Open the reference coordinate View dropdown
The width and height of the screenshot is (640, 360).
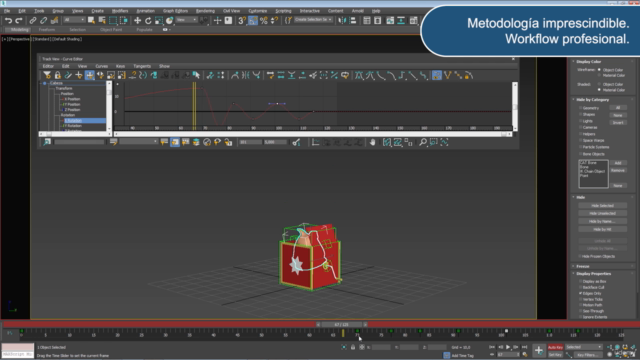[187, 20]
